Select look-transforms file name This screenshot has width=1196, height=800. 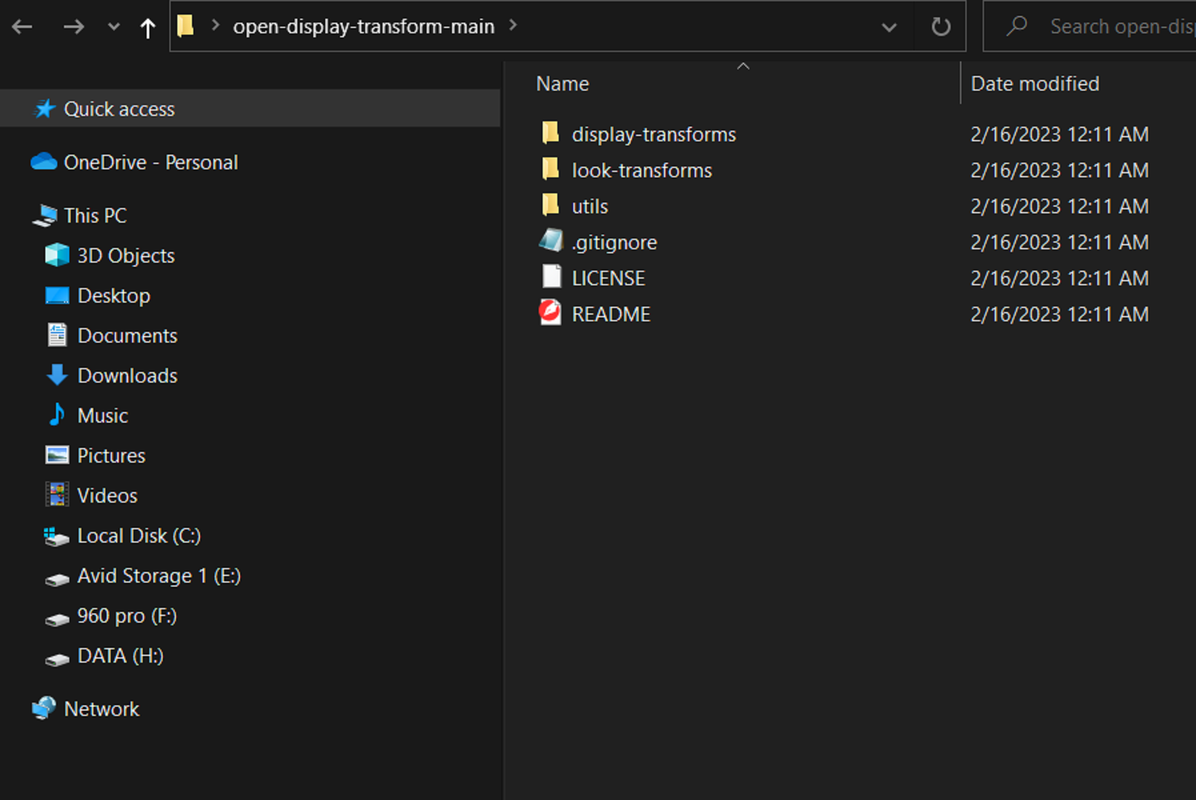641,170
